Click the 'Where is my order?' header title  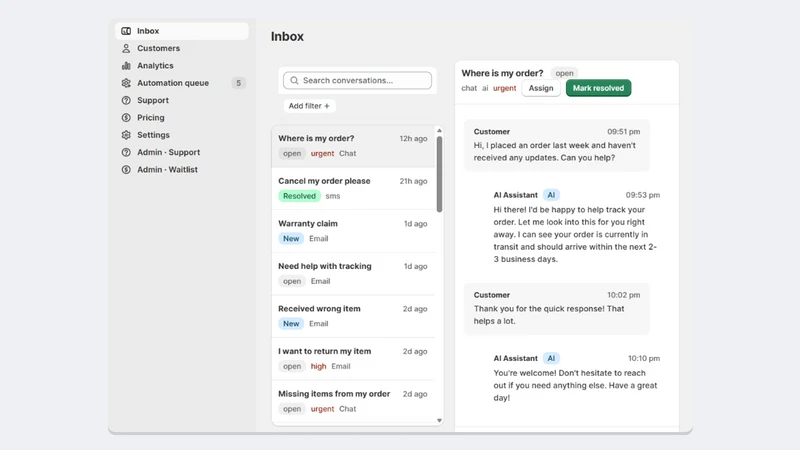coord(503,73)
